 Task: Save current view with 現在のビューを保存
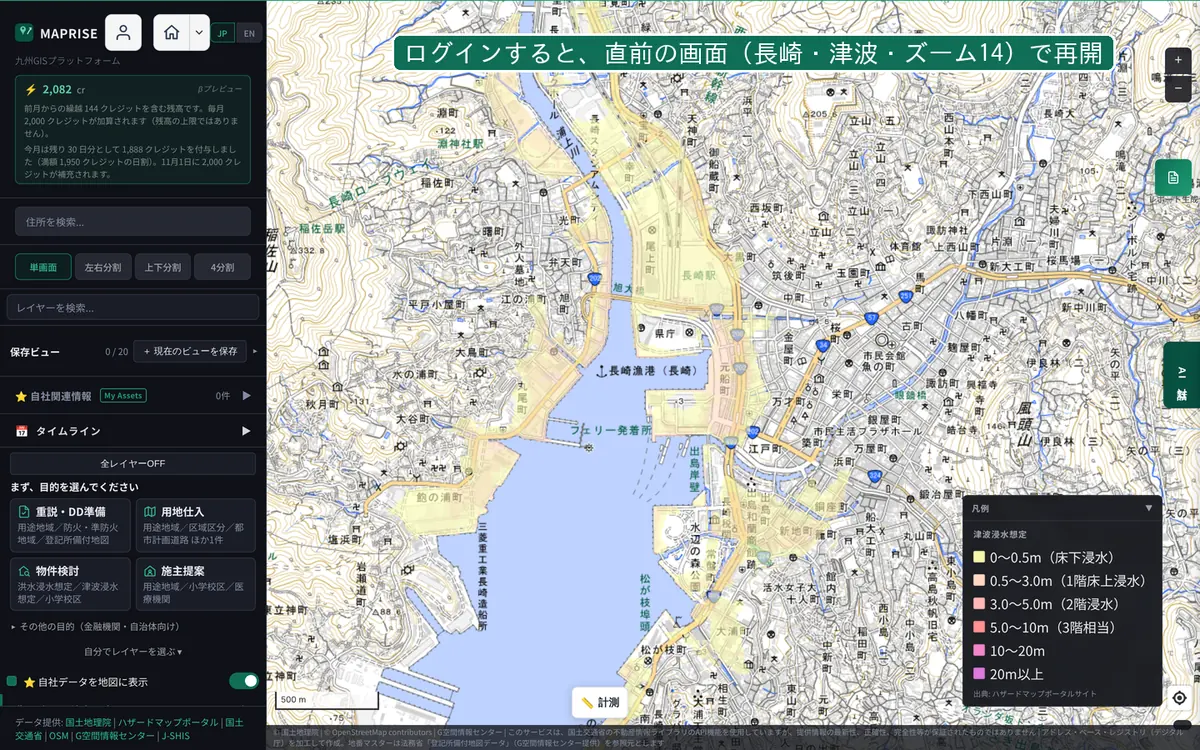coord(190,351)
